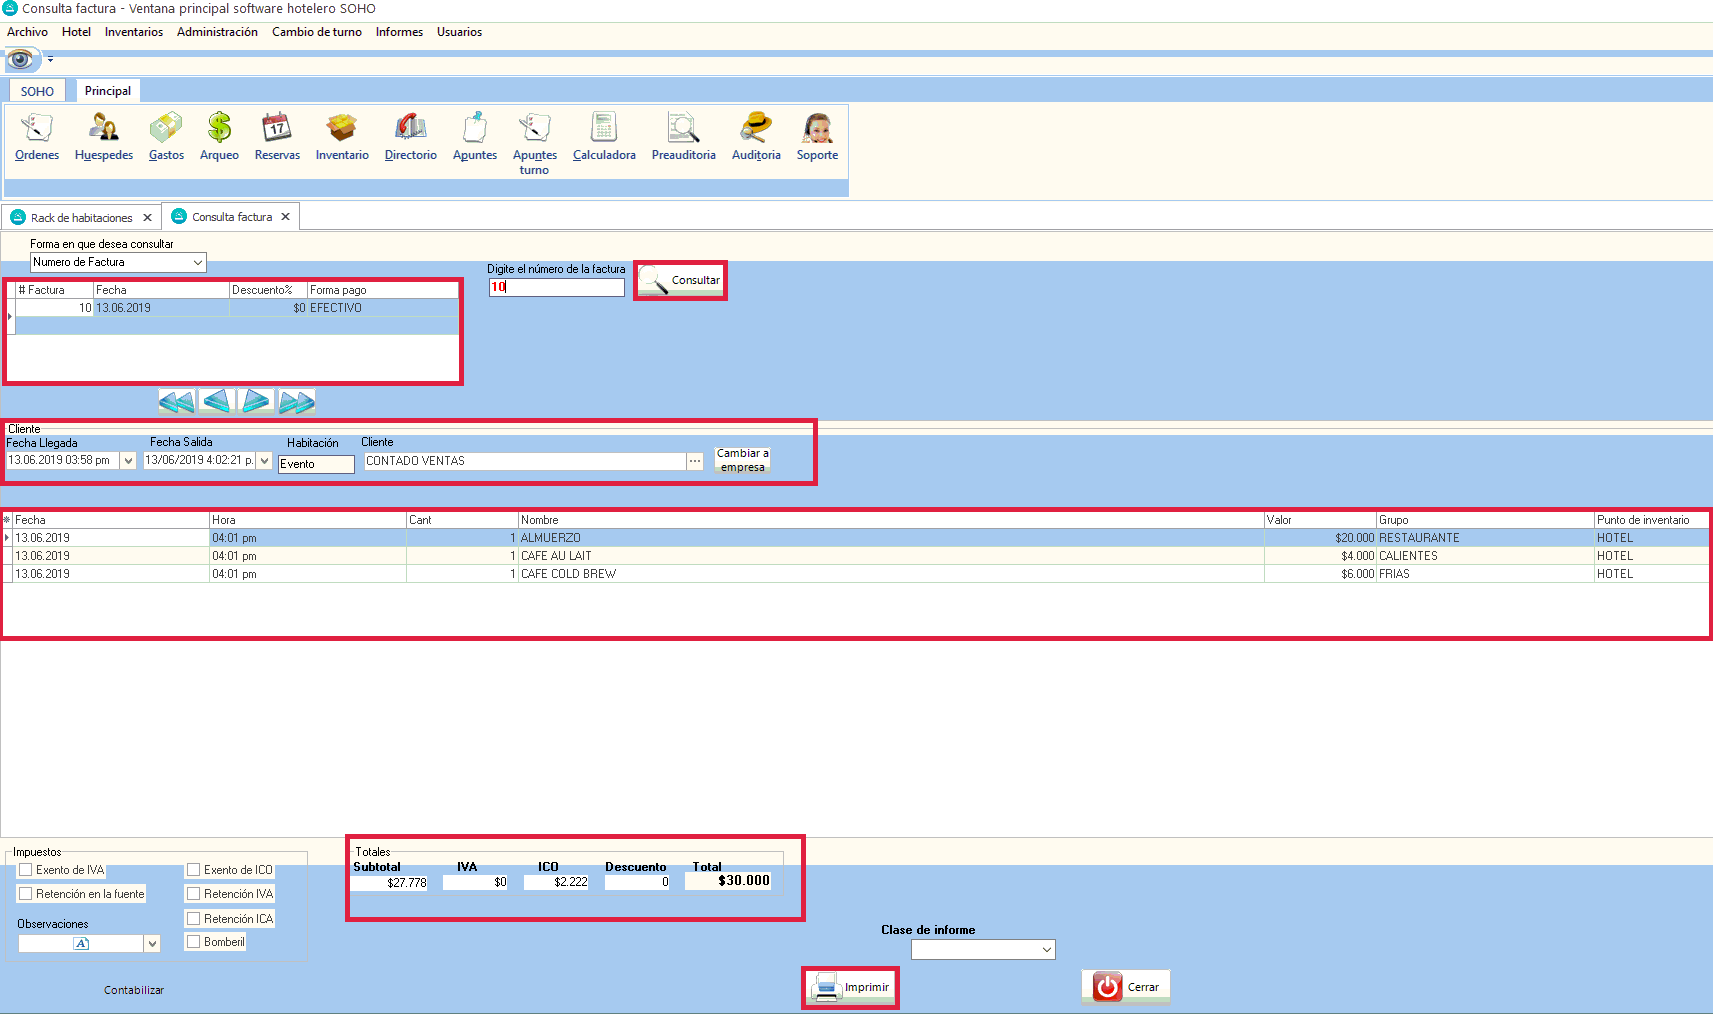
Task: Expand the Fecha Llegada date picker
Action: click(128, 461)
